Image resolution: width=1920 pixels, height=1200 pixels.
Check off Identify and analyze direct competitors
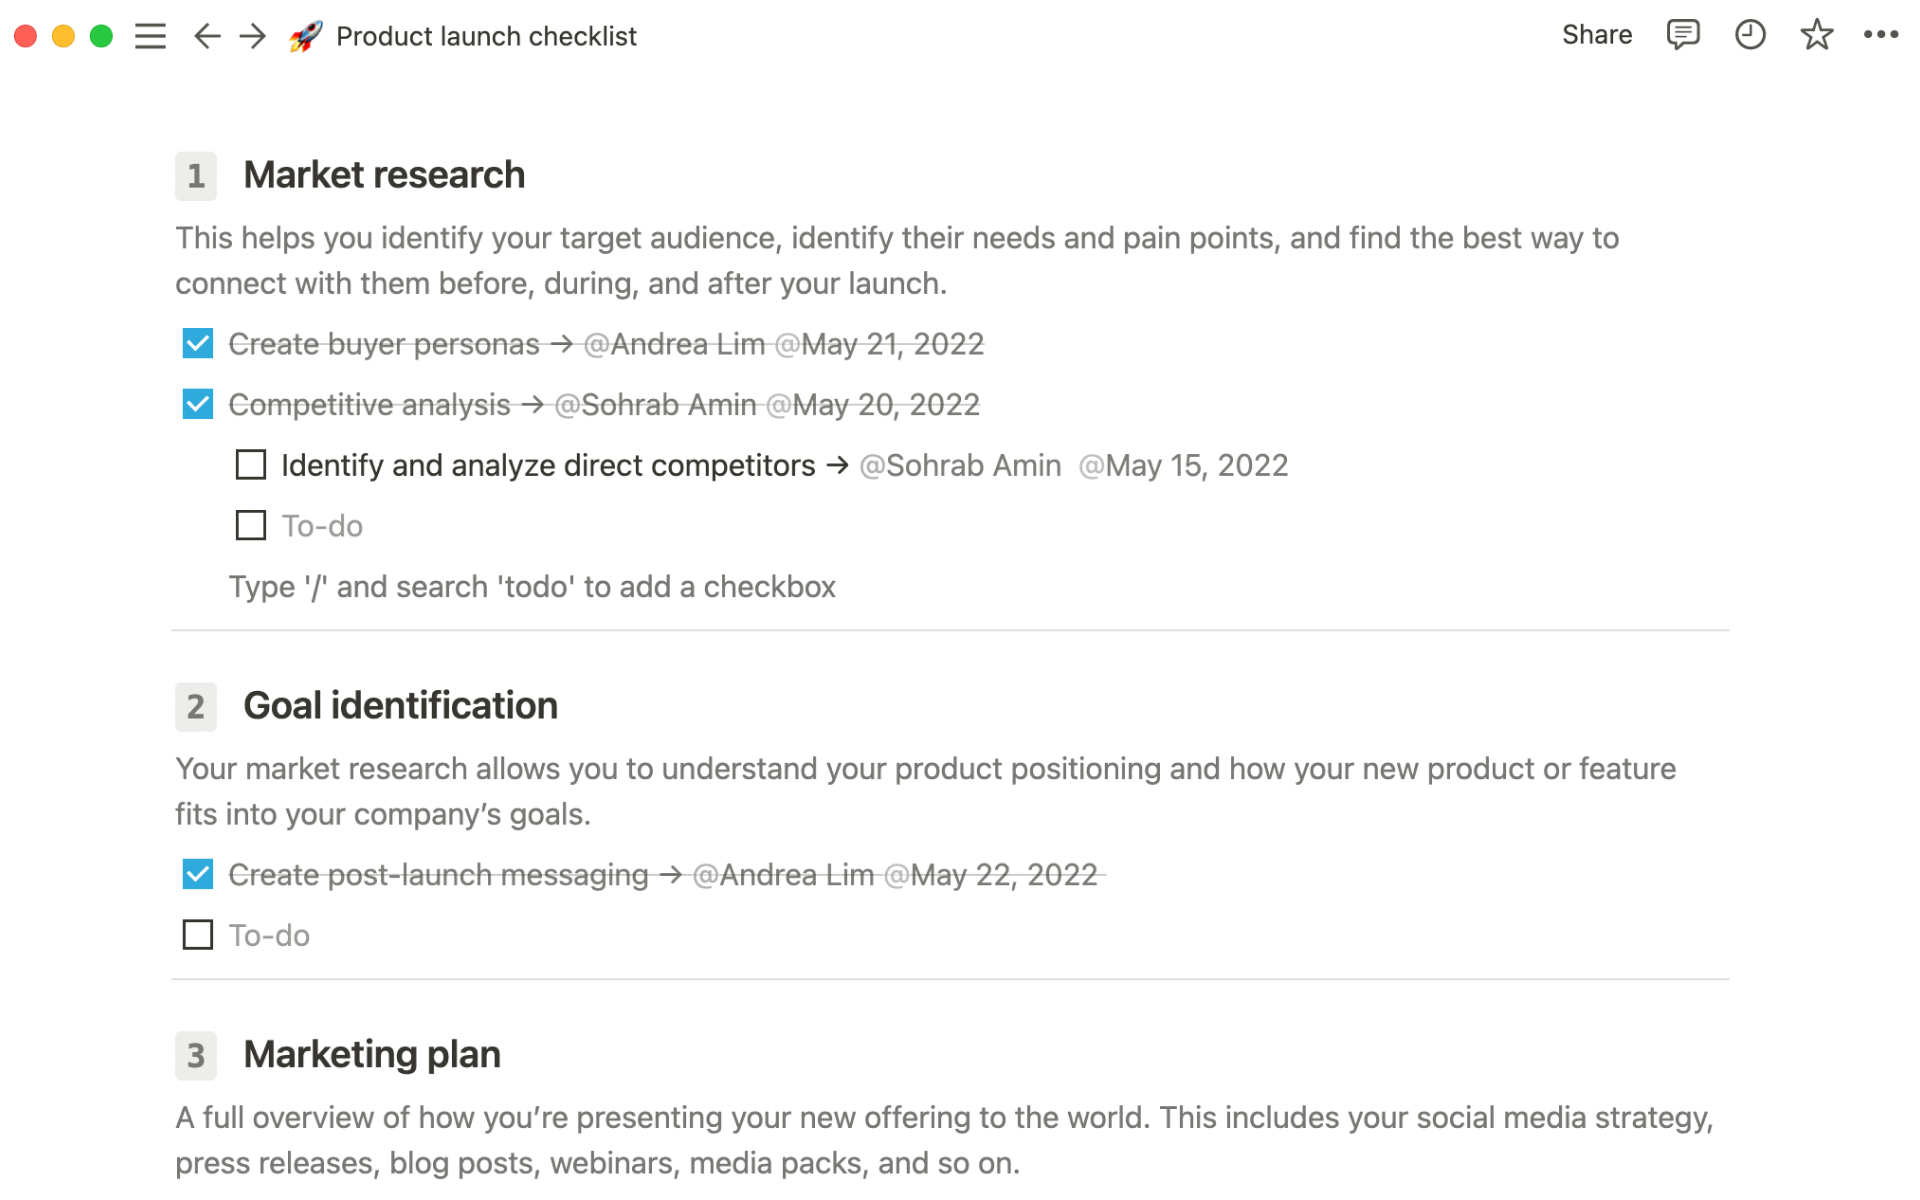click(x=250, y=465)
